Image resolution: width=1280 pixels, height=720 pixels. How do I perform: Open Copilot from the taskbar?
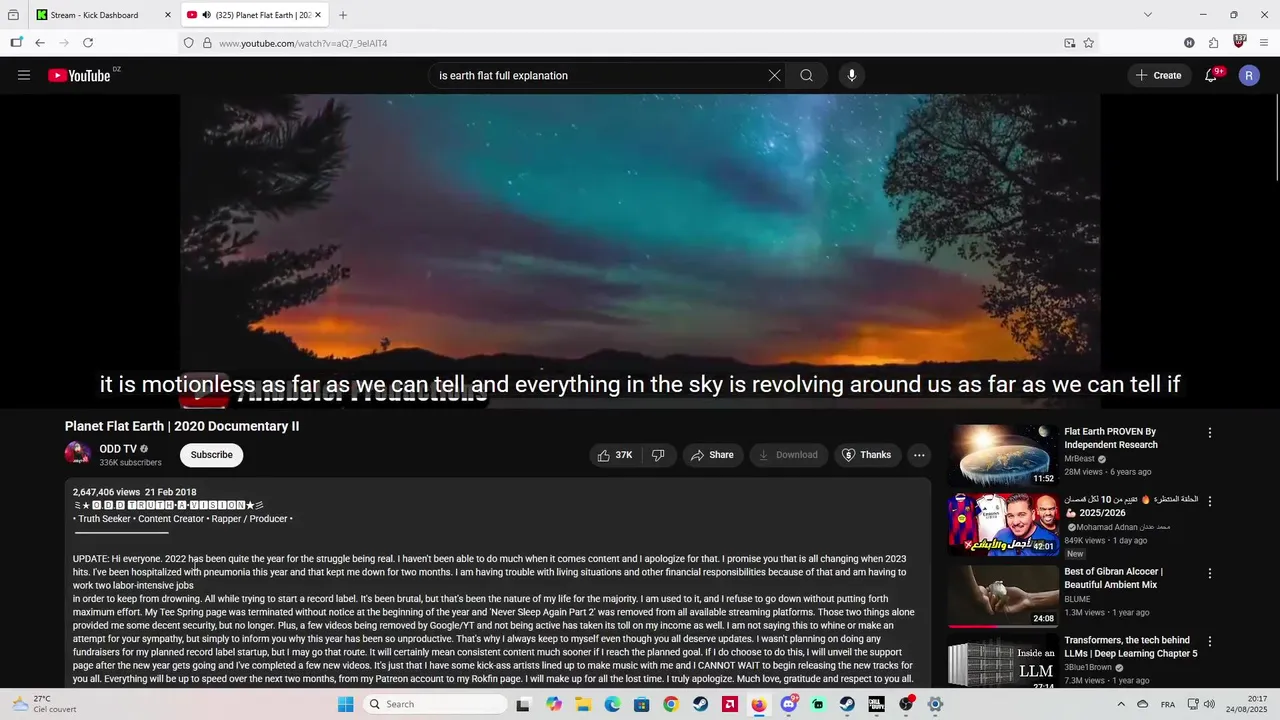pos(554,704)
